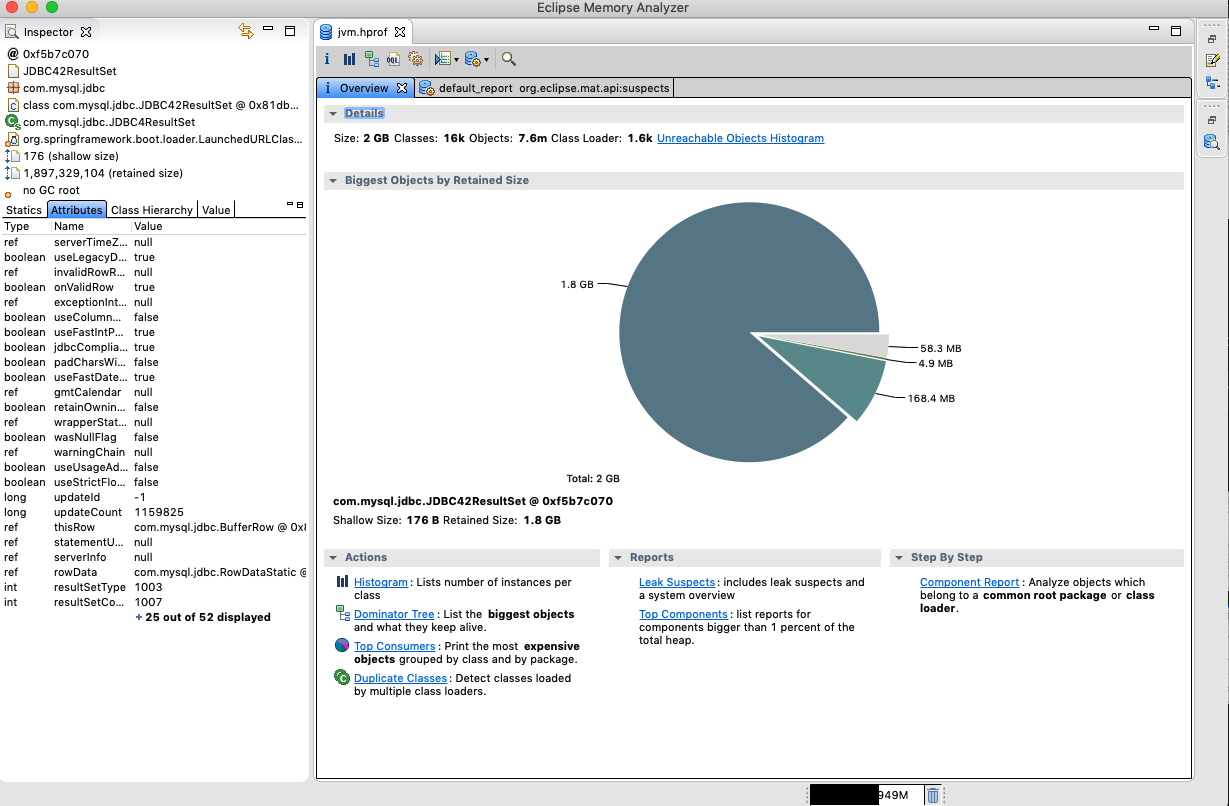Open the Overview pane via the toolbar info icon
The width and height of the screenshot is (1229, 806).
click(x=327, y=59)
